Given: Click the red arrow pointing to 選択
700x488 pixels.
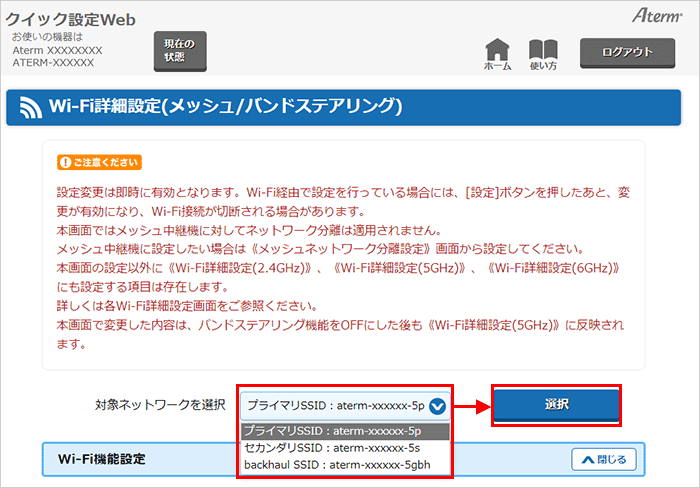Looking at the screenshot, I should pos(473,405).
